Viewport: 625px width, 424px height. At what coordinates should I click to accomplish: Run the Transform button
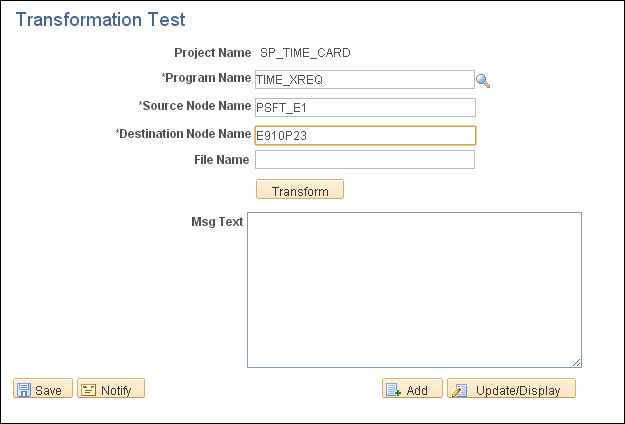(x=300, y=189)
